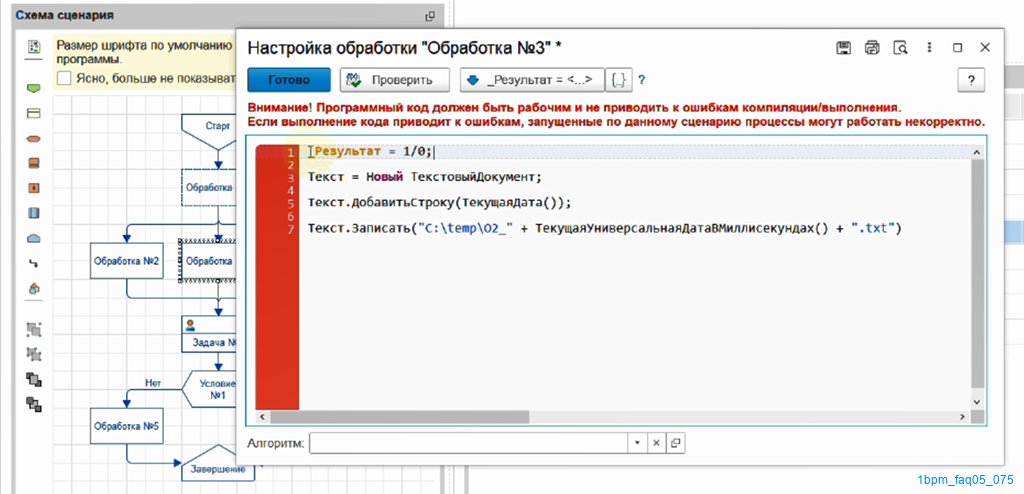Detach the Схема сценария panel into a window
Viewport: 1024px width, 494px height.
click(430, 16)
